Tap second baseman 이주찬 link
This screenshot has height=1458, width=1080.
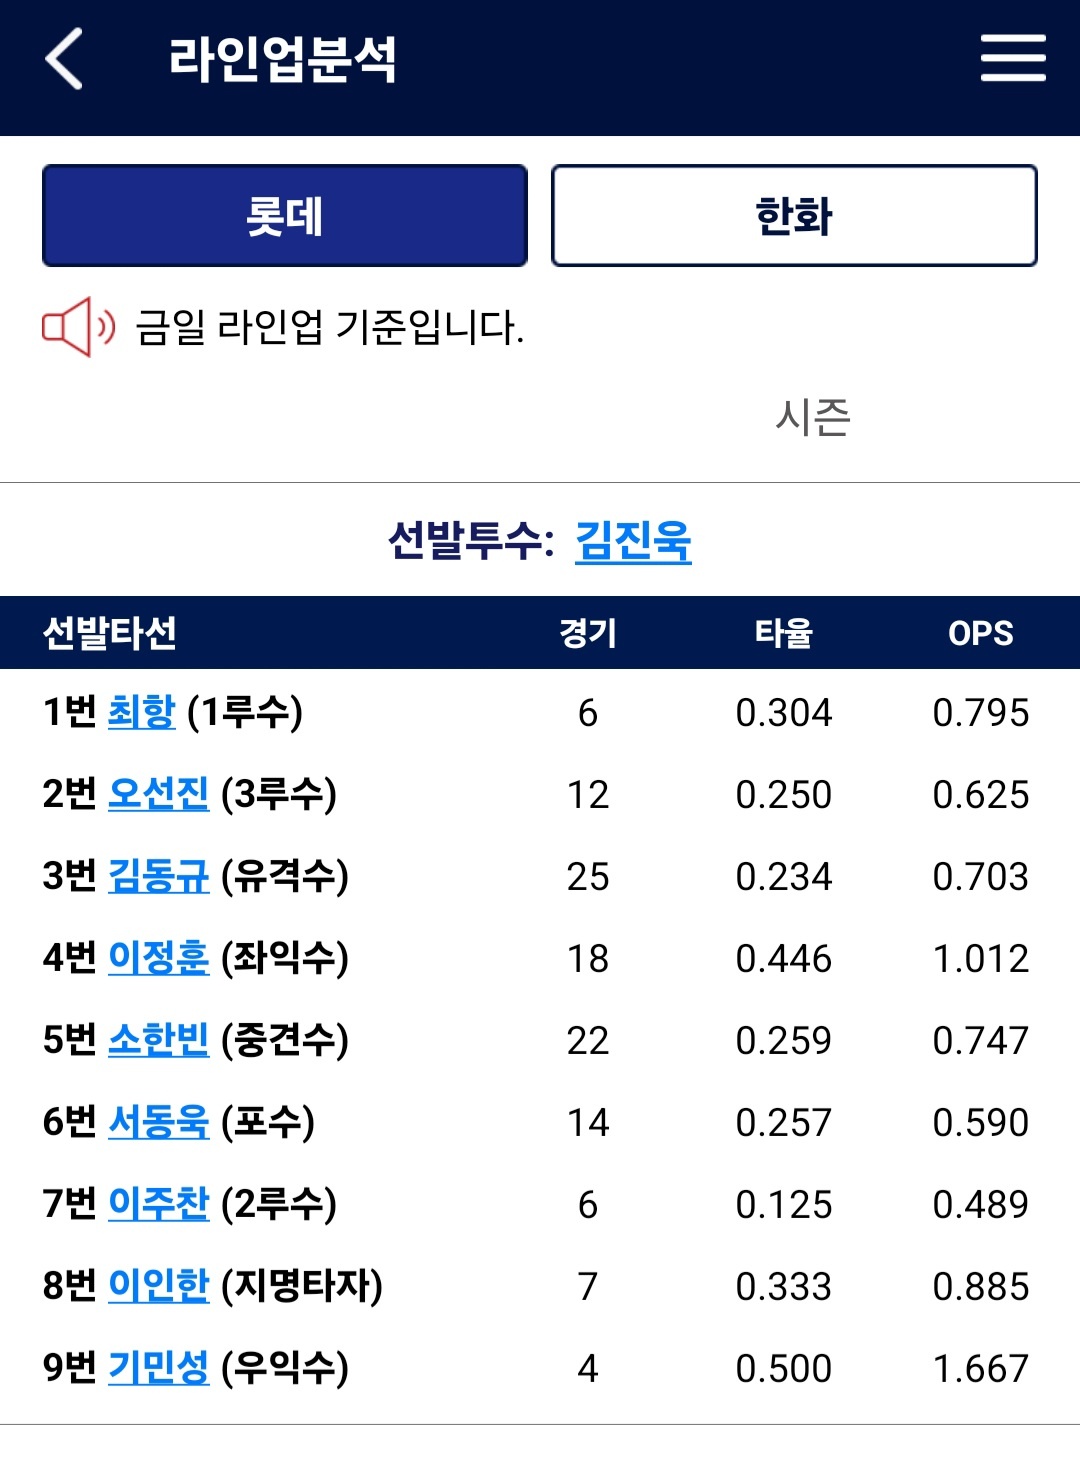[x=158, y=1204]
